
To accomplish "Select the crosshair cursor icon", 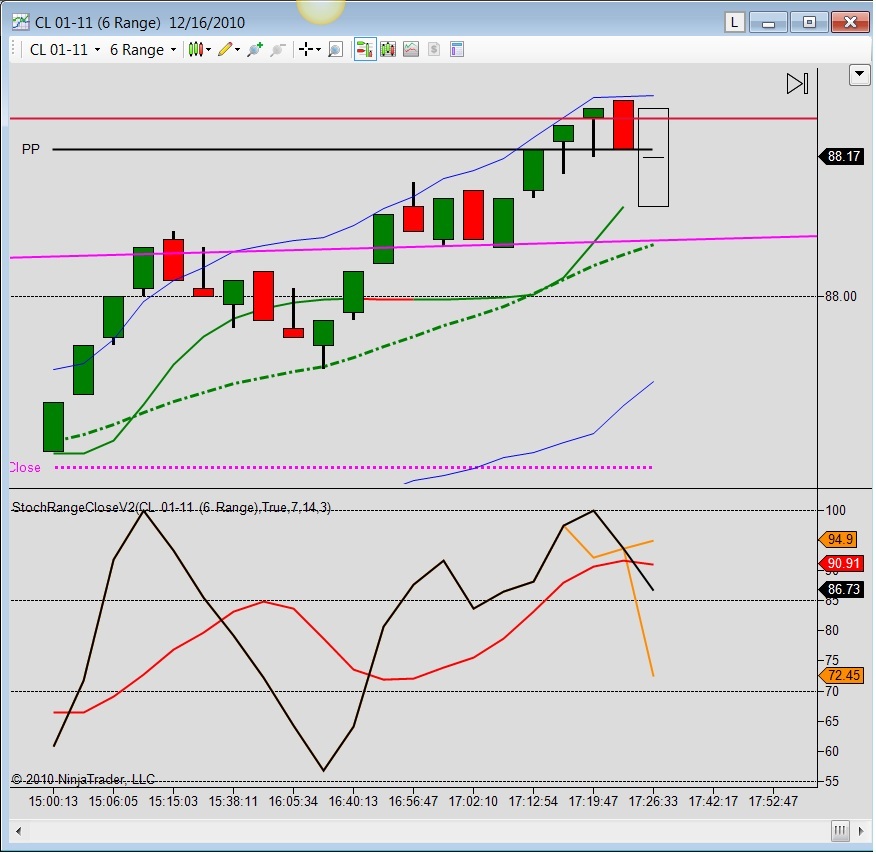I will click(x=306, y=50).
